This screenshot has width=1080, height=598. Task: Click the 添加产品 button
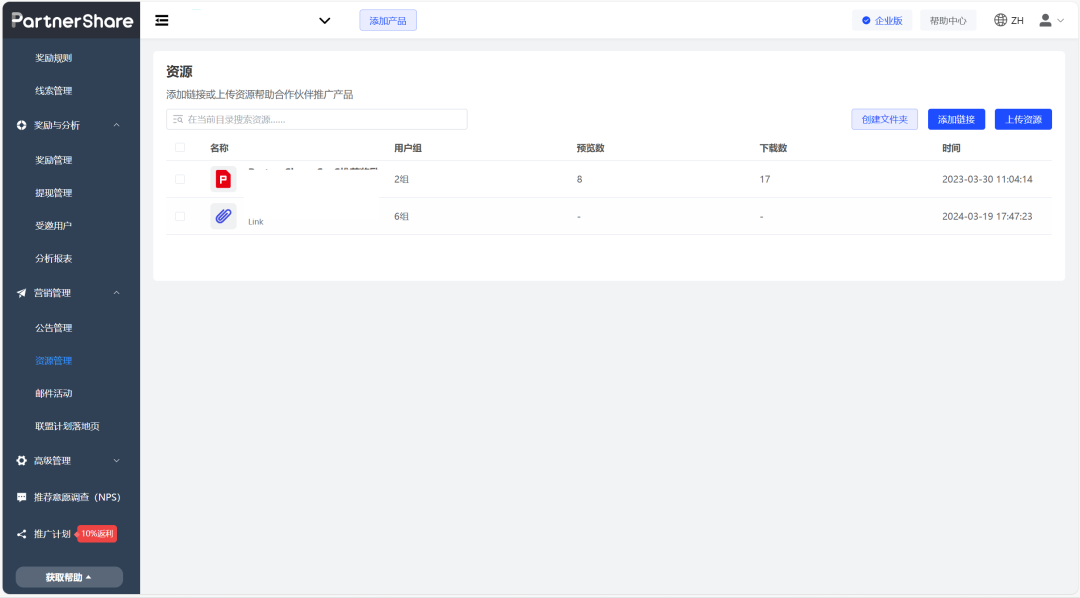[x=388, y=21]
